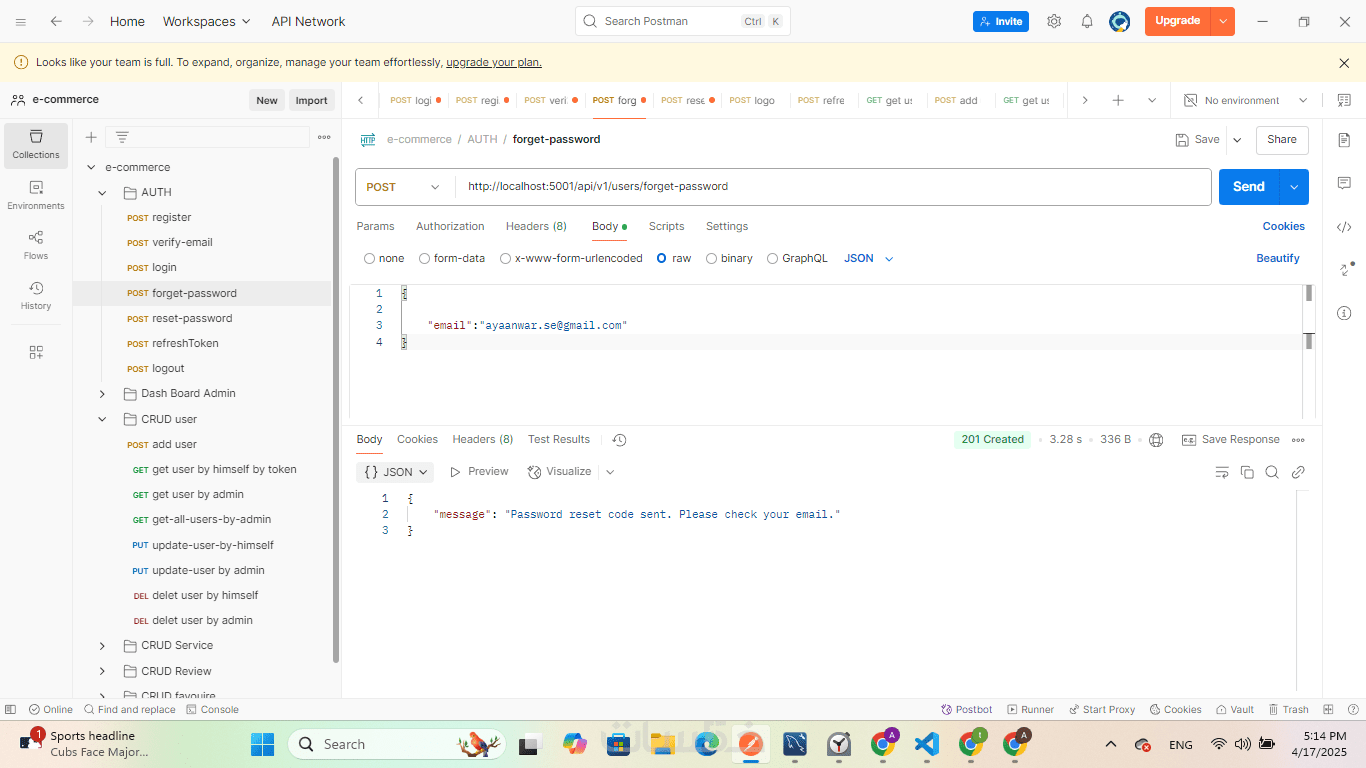The height and width of the screenshot is (768, 1366).
Task: Open the code snippet icon
Action: point(1344,227)
